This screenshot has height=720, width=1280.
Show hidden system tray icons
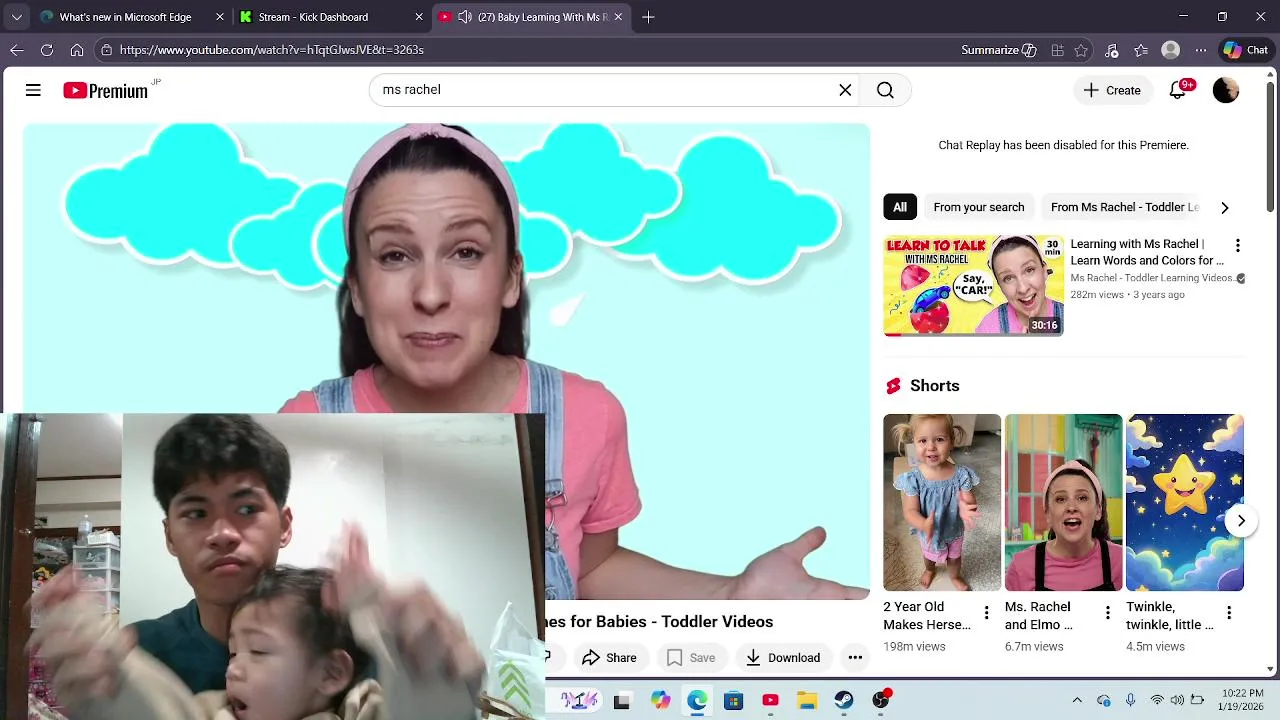click(1077, 701)
